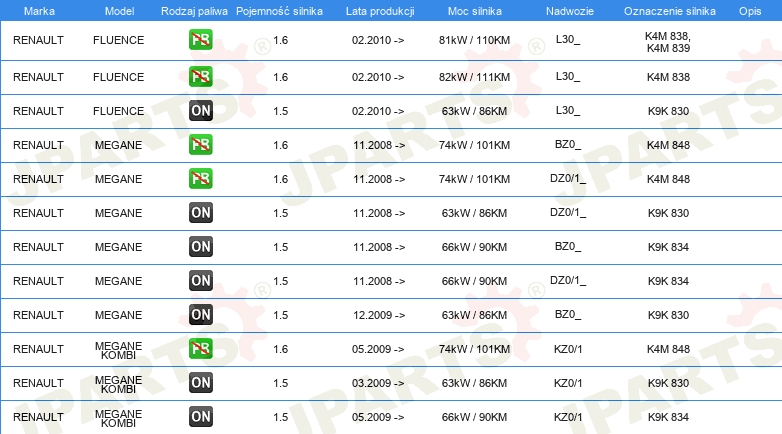Click 02.2010 -> date in Fluence 82kW row
The image size is (782, 434).
click(378, 77)
